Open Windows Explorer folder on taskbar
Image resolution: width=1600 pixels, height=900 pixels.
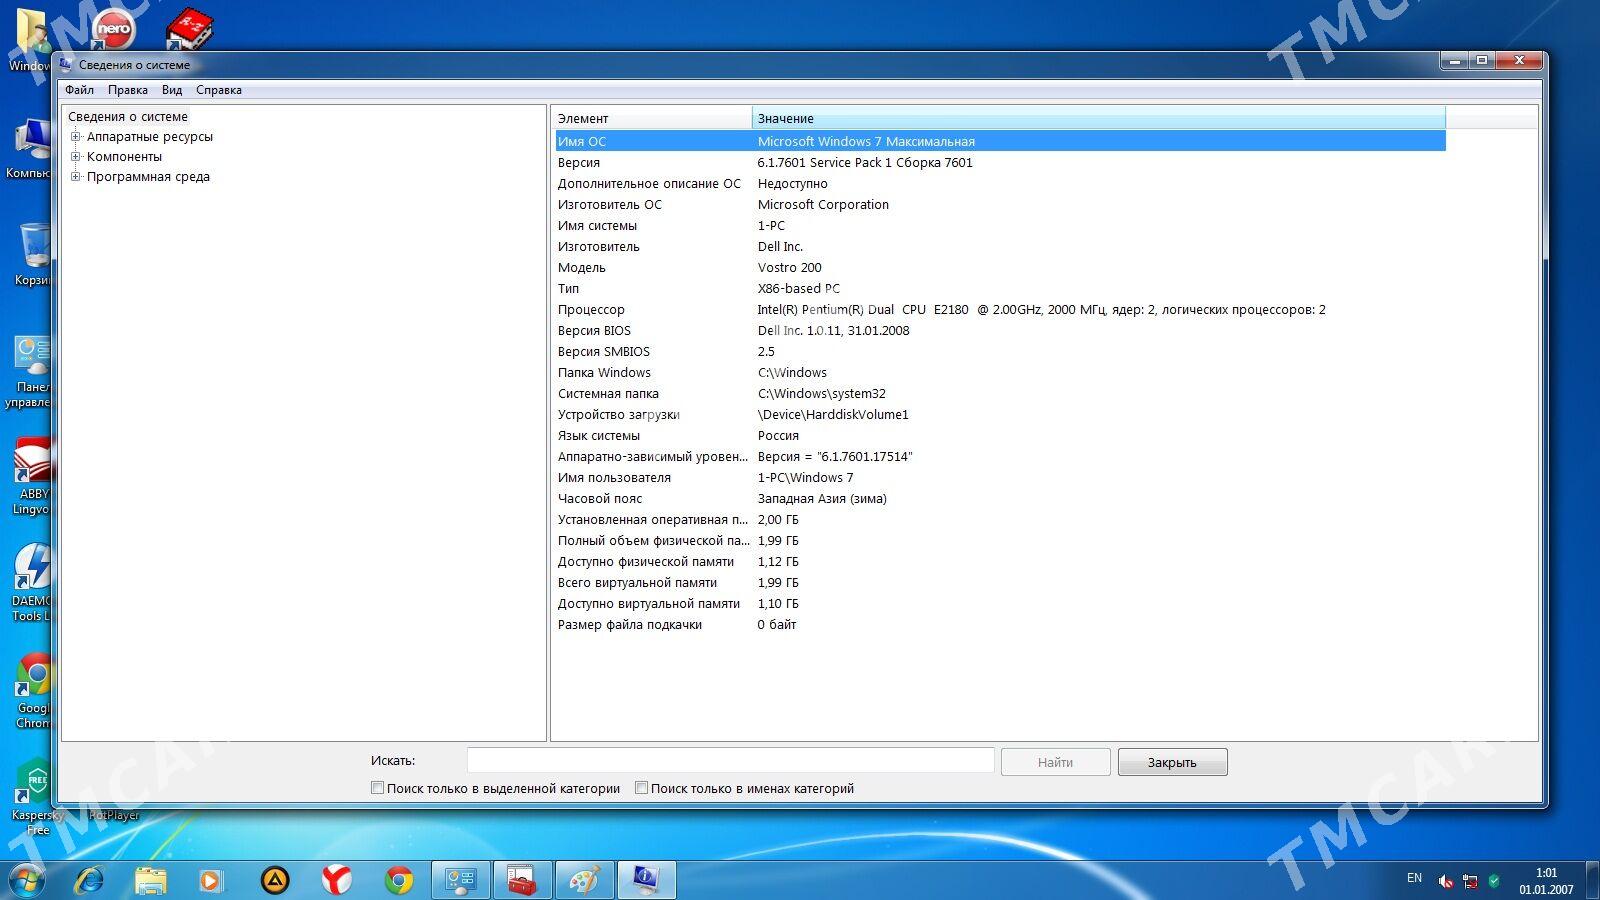pyautogui.click(x=150, y=880)
